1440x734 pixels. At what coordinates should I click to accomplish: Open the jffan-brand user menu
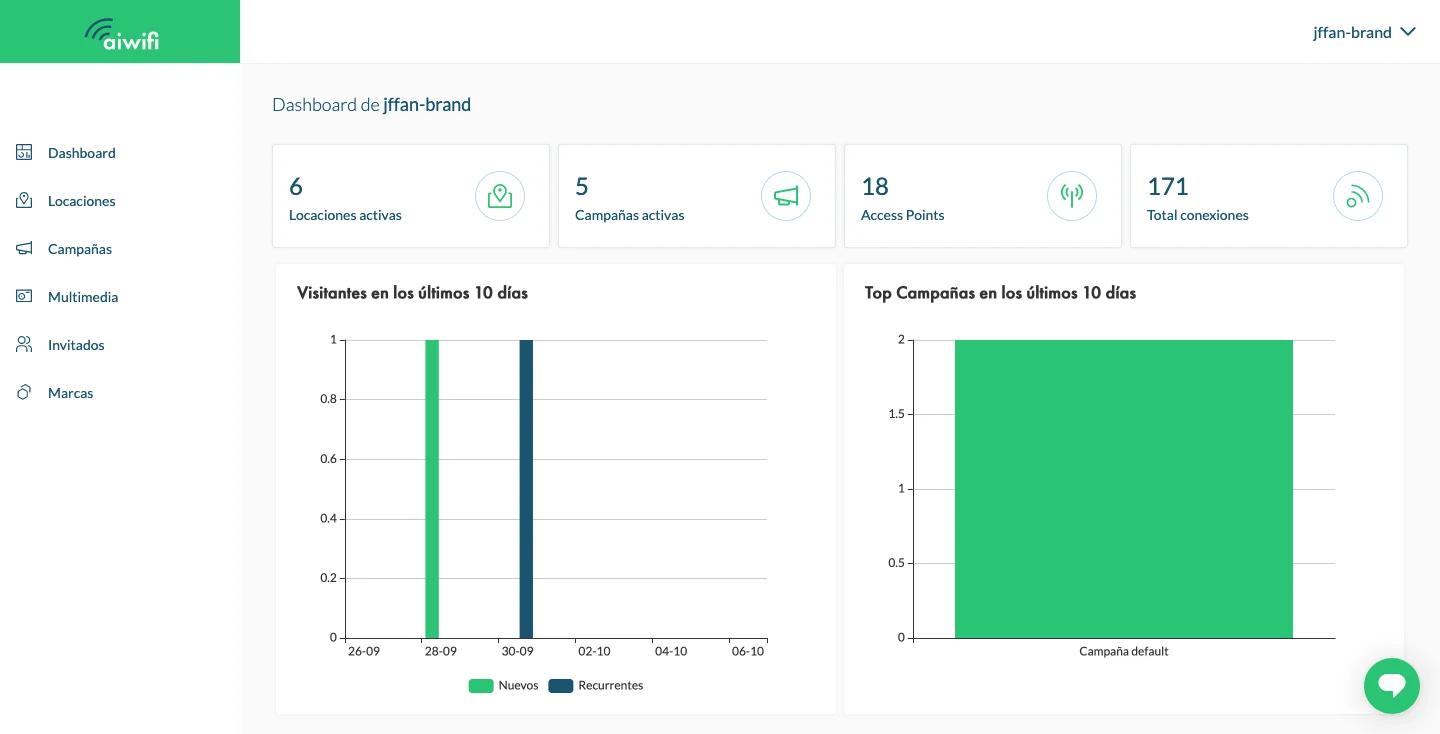click(1352, 32)
